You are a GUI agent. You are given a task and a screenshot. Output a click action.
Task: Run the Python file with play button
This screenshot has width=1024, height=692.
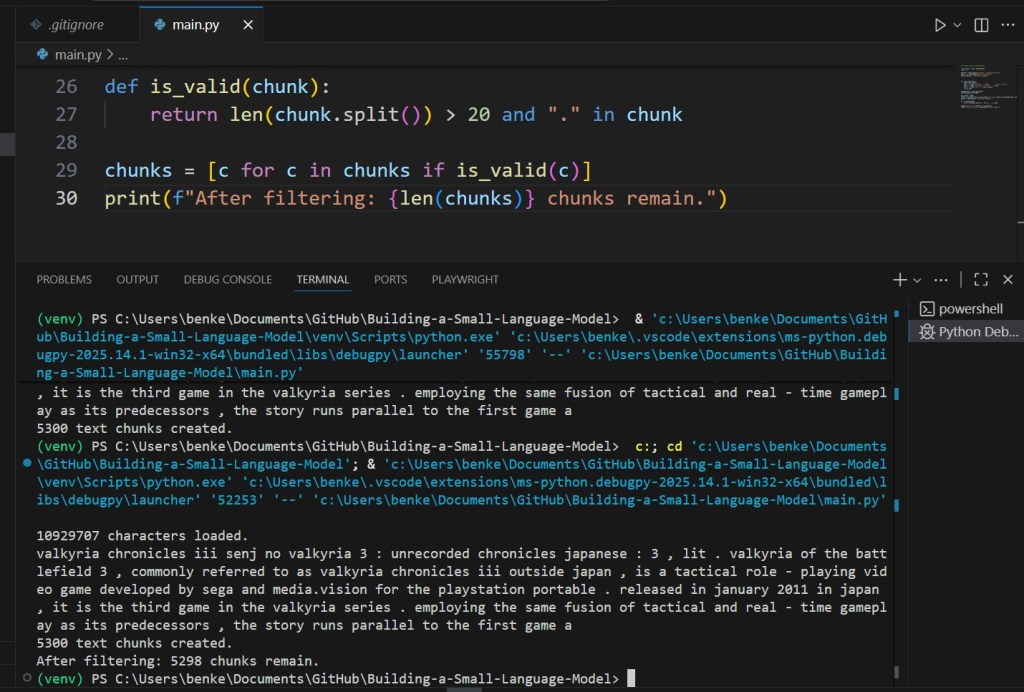(940, 25)
